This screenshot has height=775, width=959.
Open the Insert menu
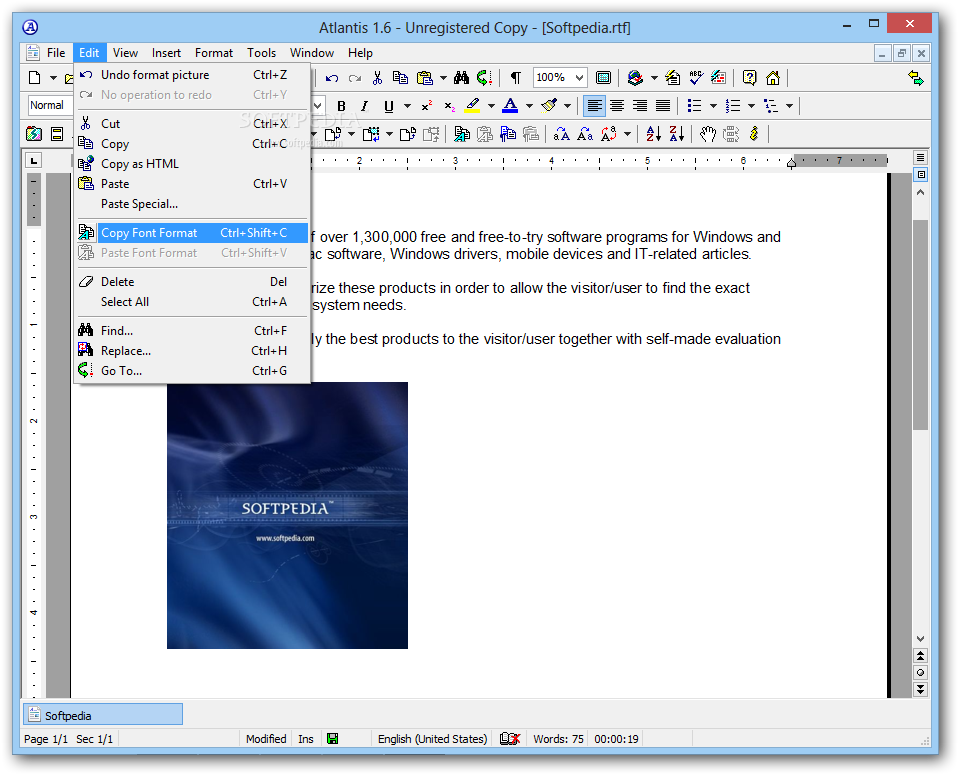166,53
